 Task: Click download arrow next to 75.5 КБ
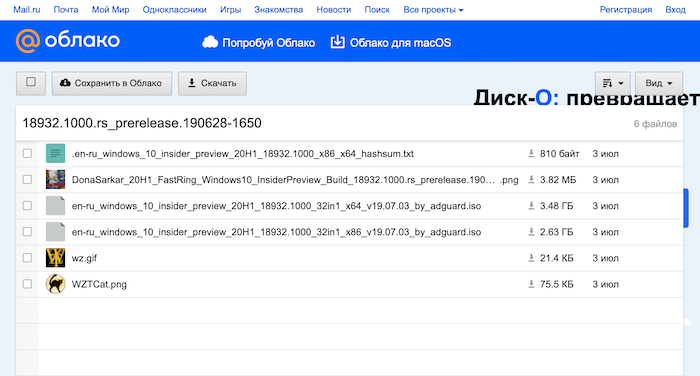(531, 284)
